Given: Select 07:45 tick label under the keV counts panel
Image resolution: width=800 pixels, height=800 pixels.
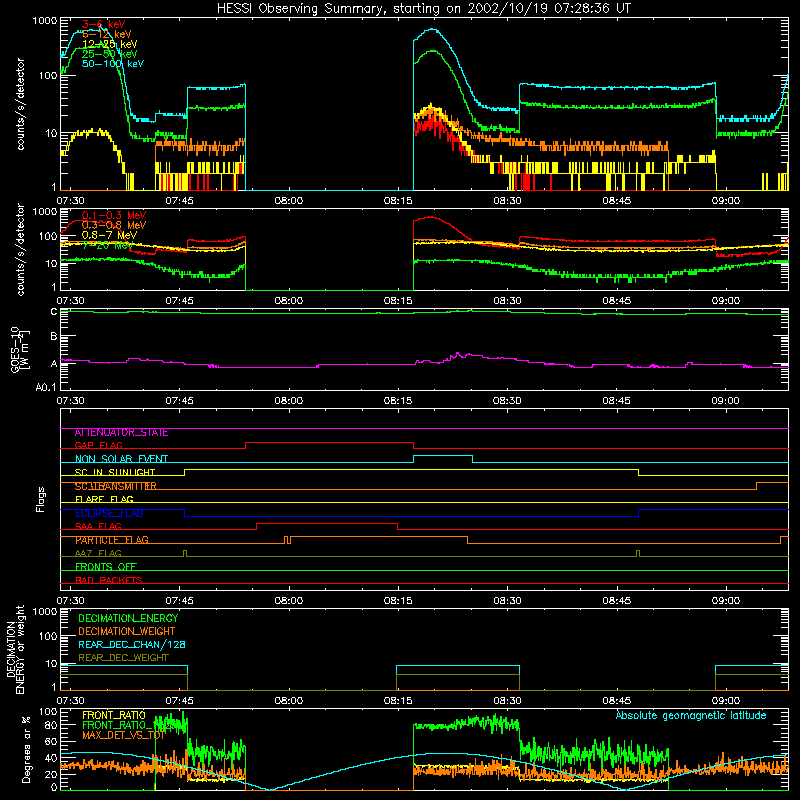Looking at the screenshot, I should coord(180,201).
